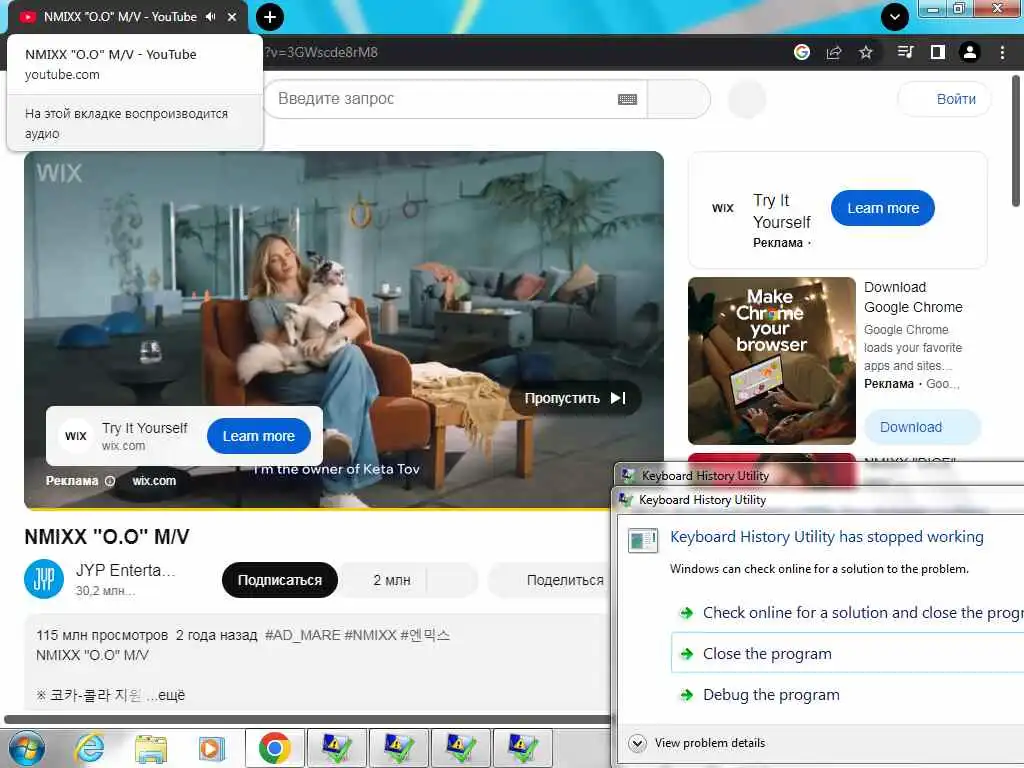This screenshot has height=768, width=1024.
Task: Open the media controls icon
Action: pyautogui.click(x=905, y=52)
